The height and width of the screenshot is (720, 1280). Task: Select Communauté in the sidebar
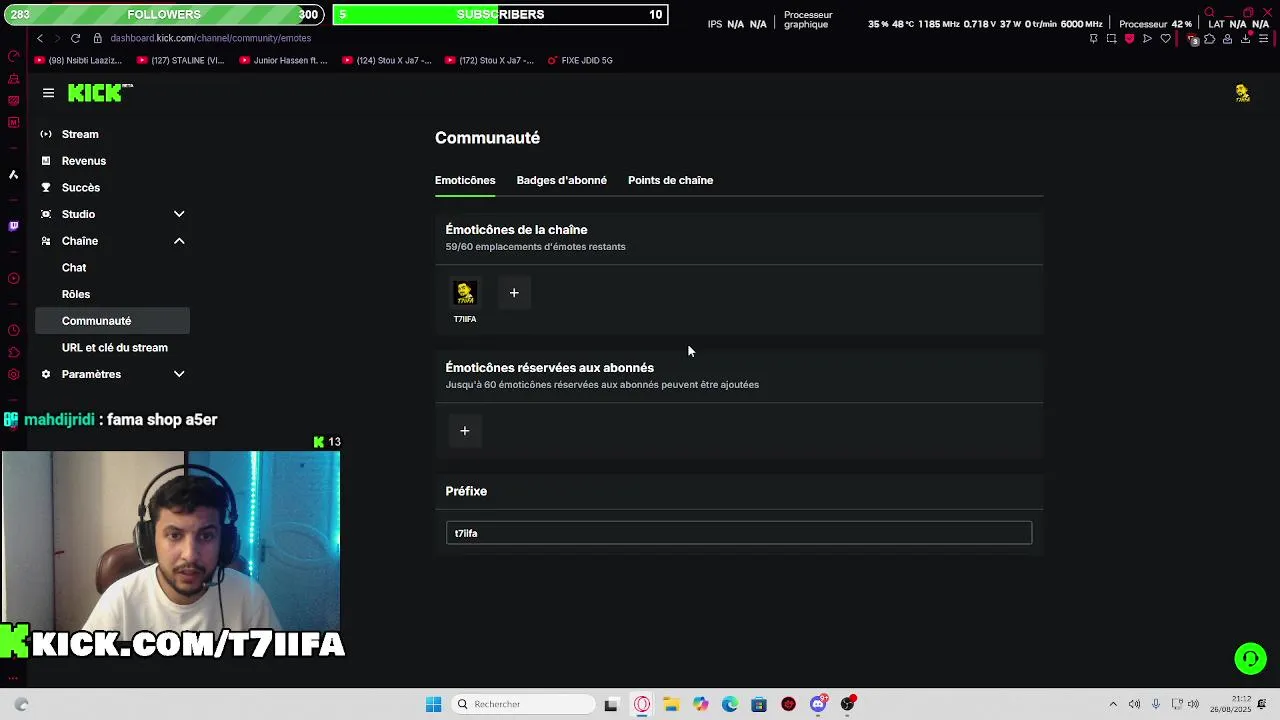(x=112, y=321)
